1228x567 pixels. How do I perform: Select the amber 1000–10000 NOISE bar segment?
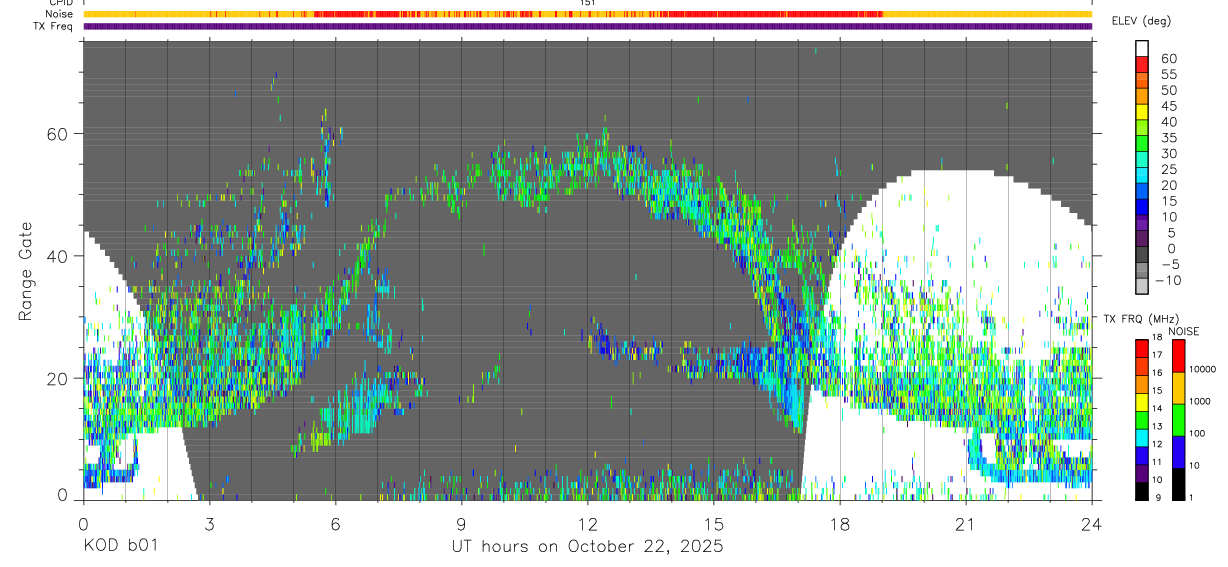1178,388
